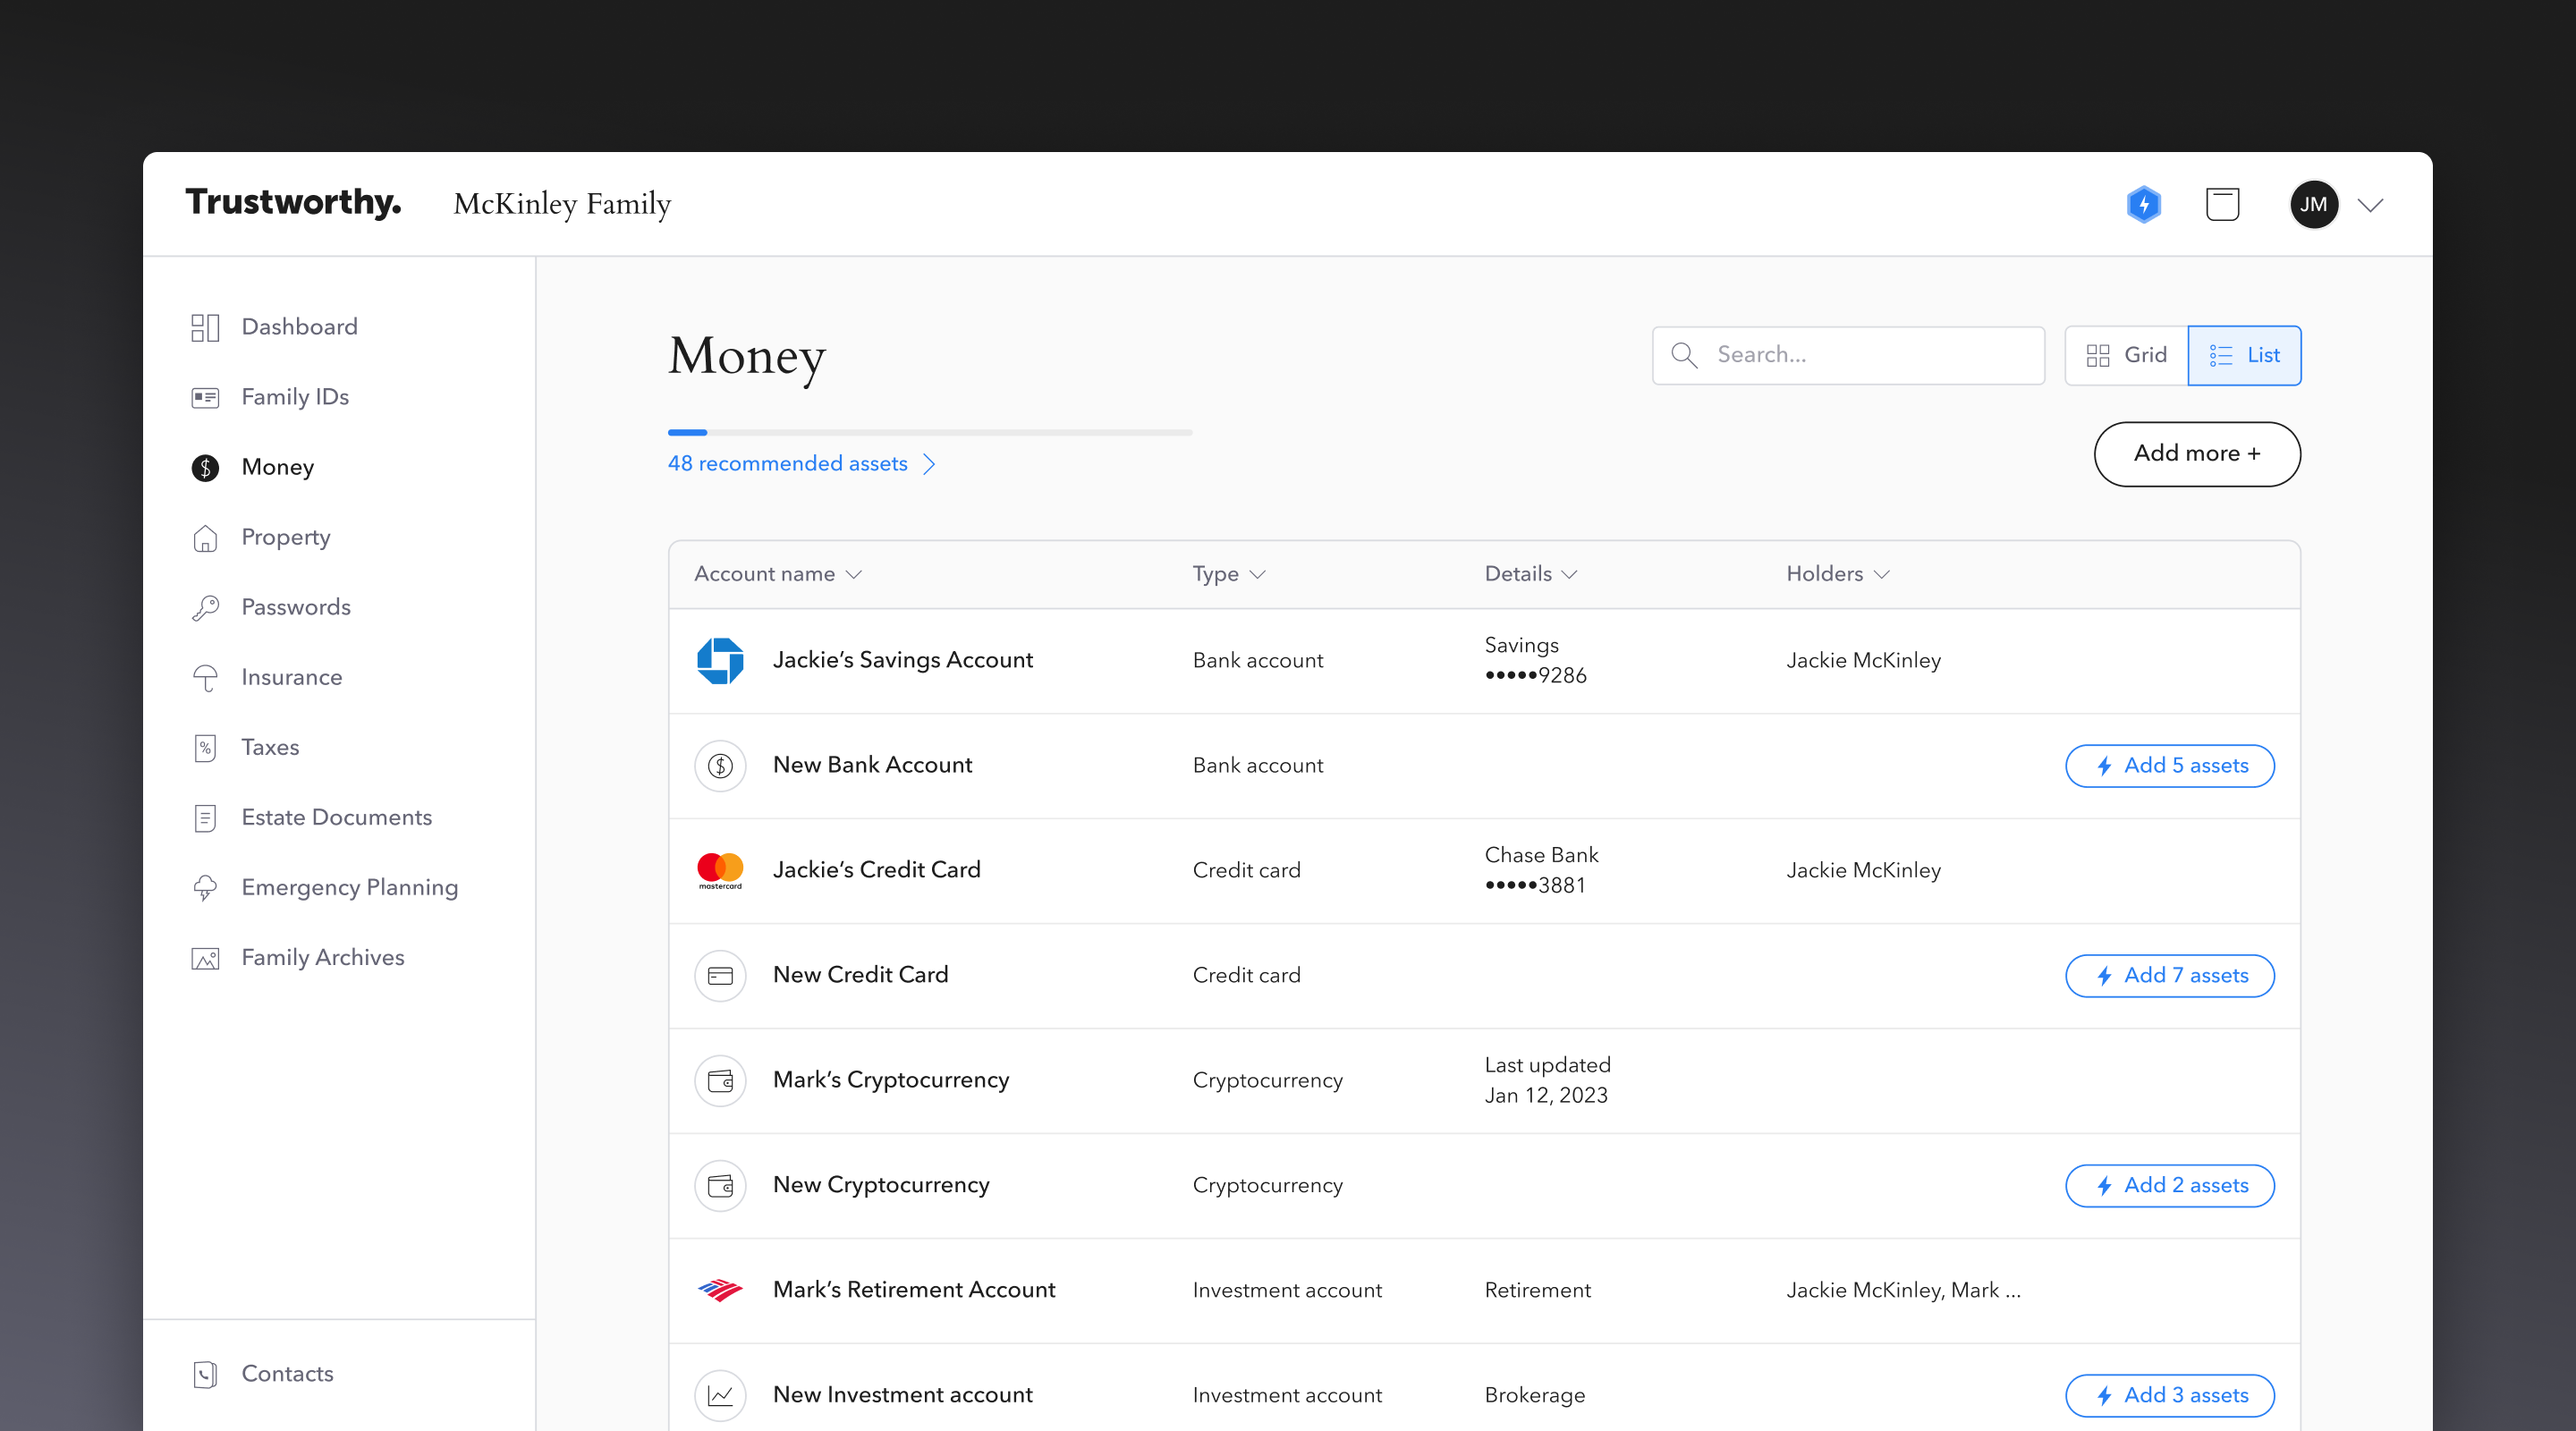Click wallet icon for Mark's Cryptocurrency
Image resolution: width=2576 pixels, height=1431 pixels.
(x=720, y=1080)
